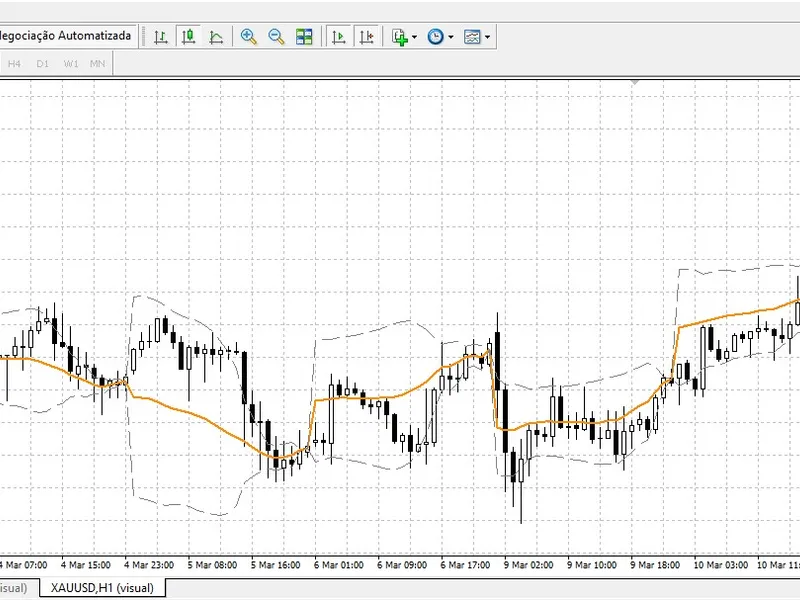Open the chart templates icon
800x600 pixels.
click(x=472, y=37)
